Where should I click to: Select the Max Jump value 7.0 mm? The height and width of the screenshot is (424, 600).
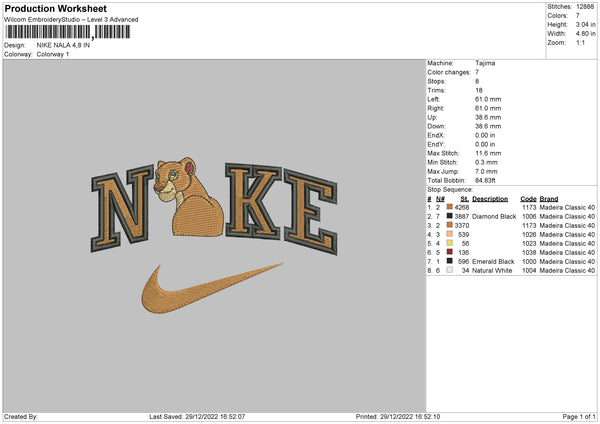[x=486, y=171]
